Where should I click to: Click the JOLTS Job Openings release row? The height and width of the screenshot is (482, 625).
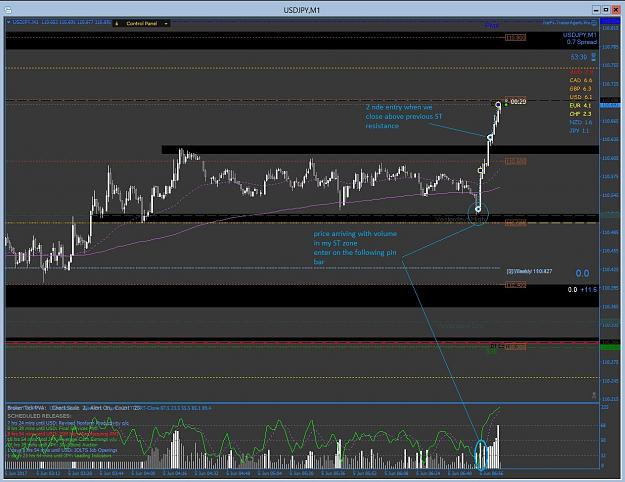click(x=62, y=450)
